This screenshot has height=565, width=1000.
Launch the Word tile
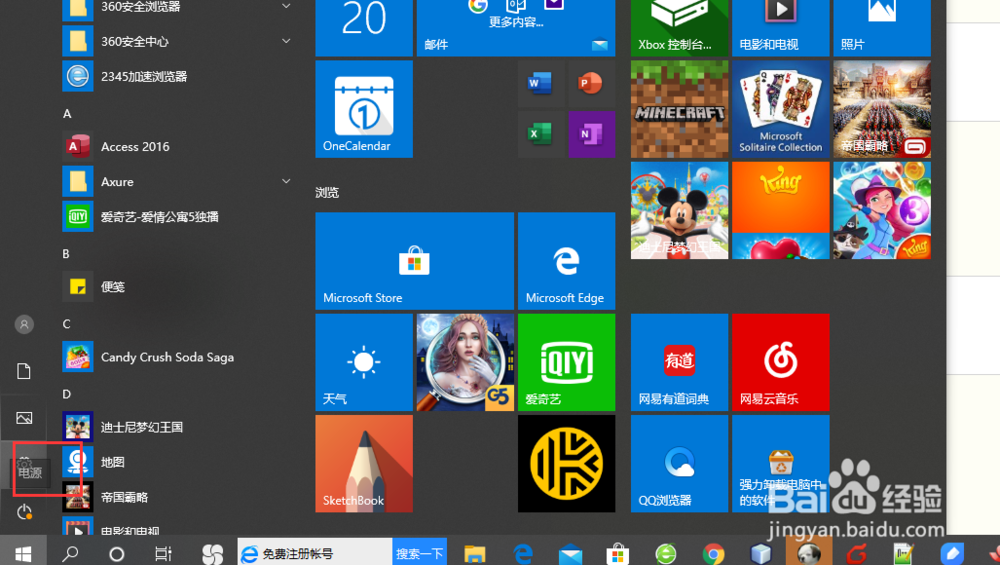click(540, 84)
